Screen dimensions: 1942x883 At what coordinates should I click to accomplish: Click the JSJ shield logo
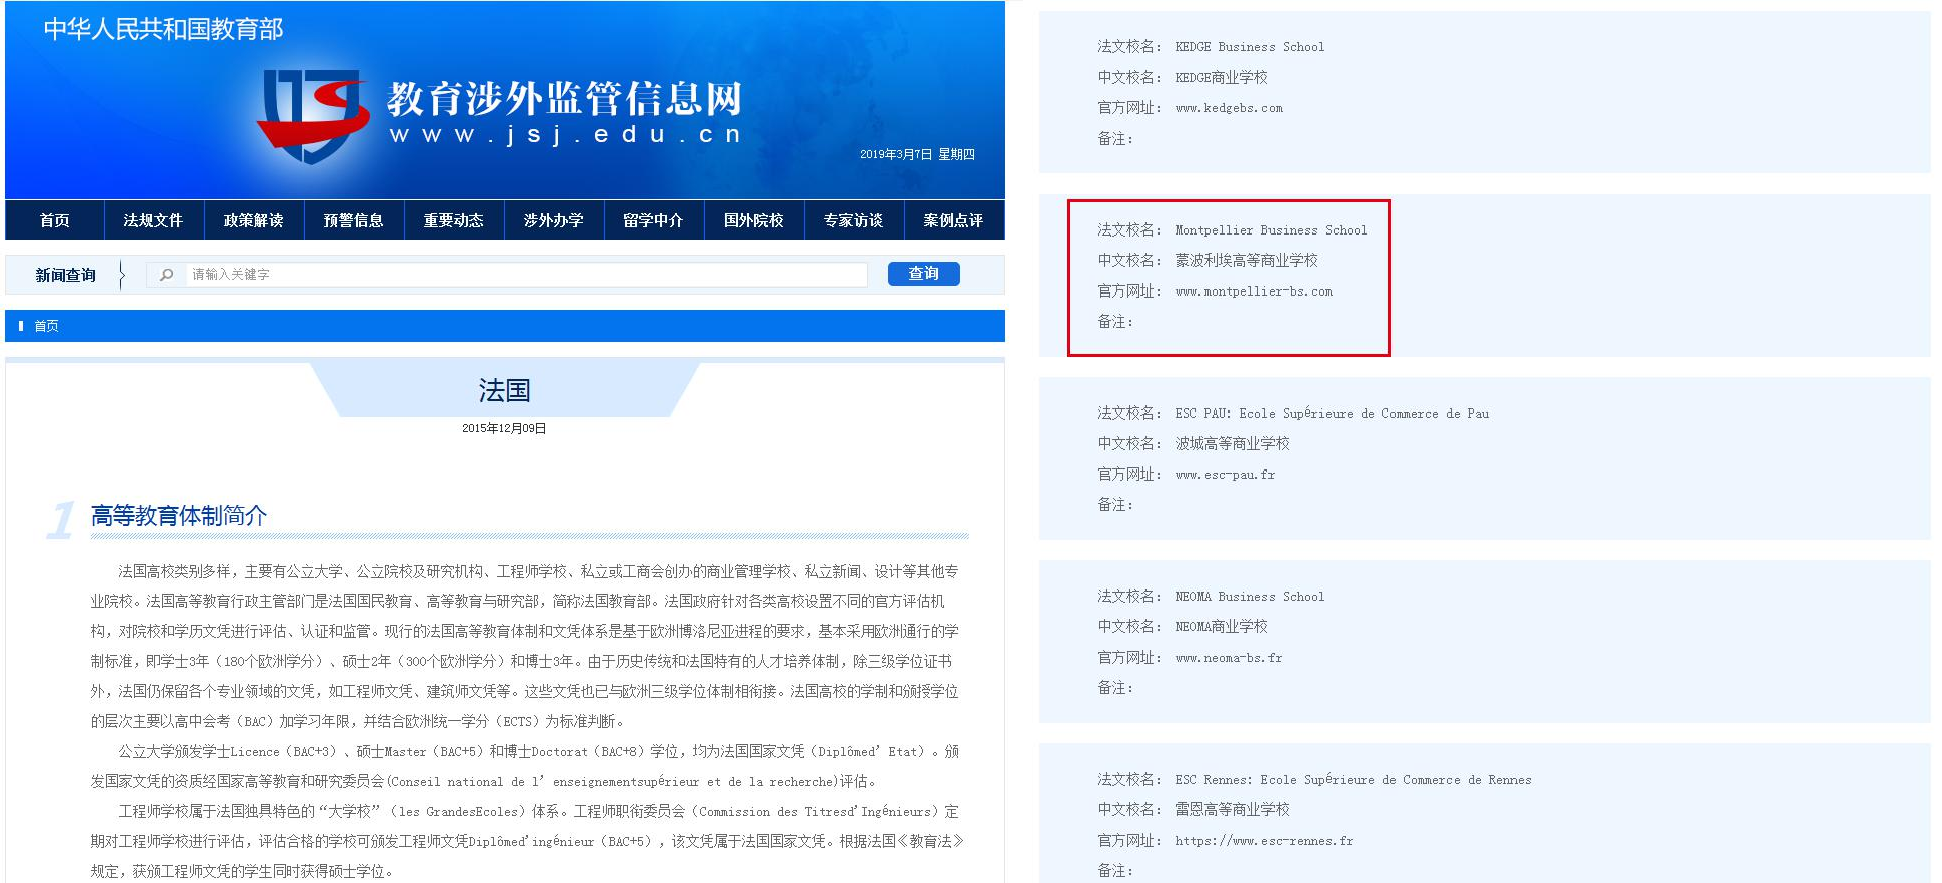pos(313,115)
